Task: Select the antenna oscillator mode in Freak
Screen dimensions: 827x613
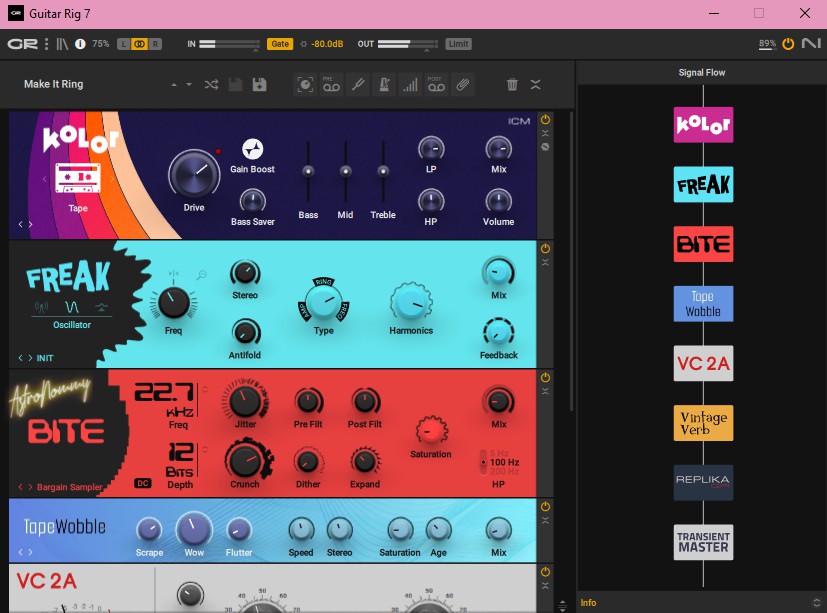Action: pyautogui.click(x=41, y=306)
